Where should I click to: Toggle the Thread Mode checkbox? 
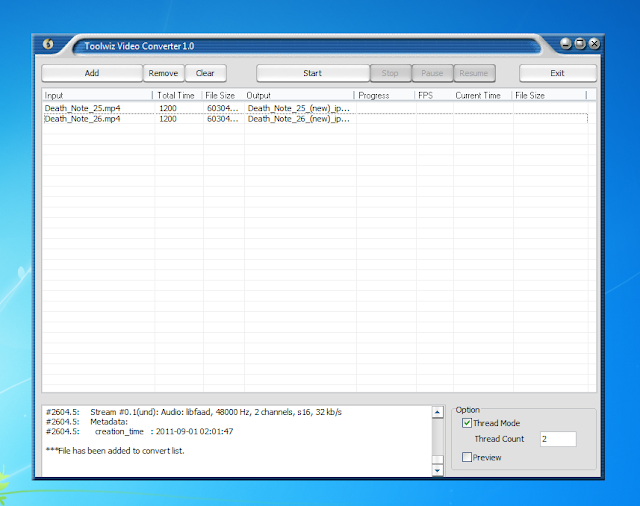[467, 423]
